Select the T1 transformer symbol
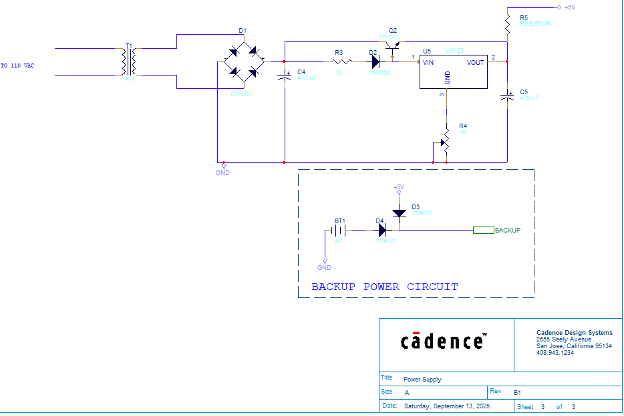624x416 pixels. 129,62
